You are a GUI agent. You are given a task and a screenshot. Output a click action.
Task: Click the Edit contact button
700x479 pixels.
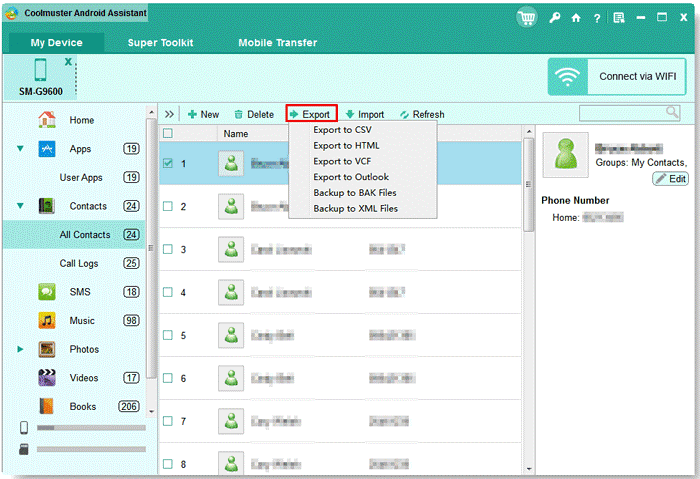670,179
